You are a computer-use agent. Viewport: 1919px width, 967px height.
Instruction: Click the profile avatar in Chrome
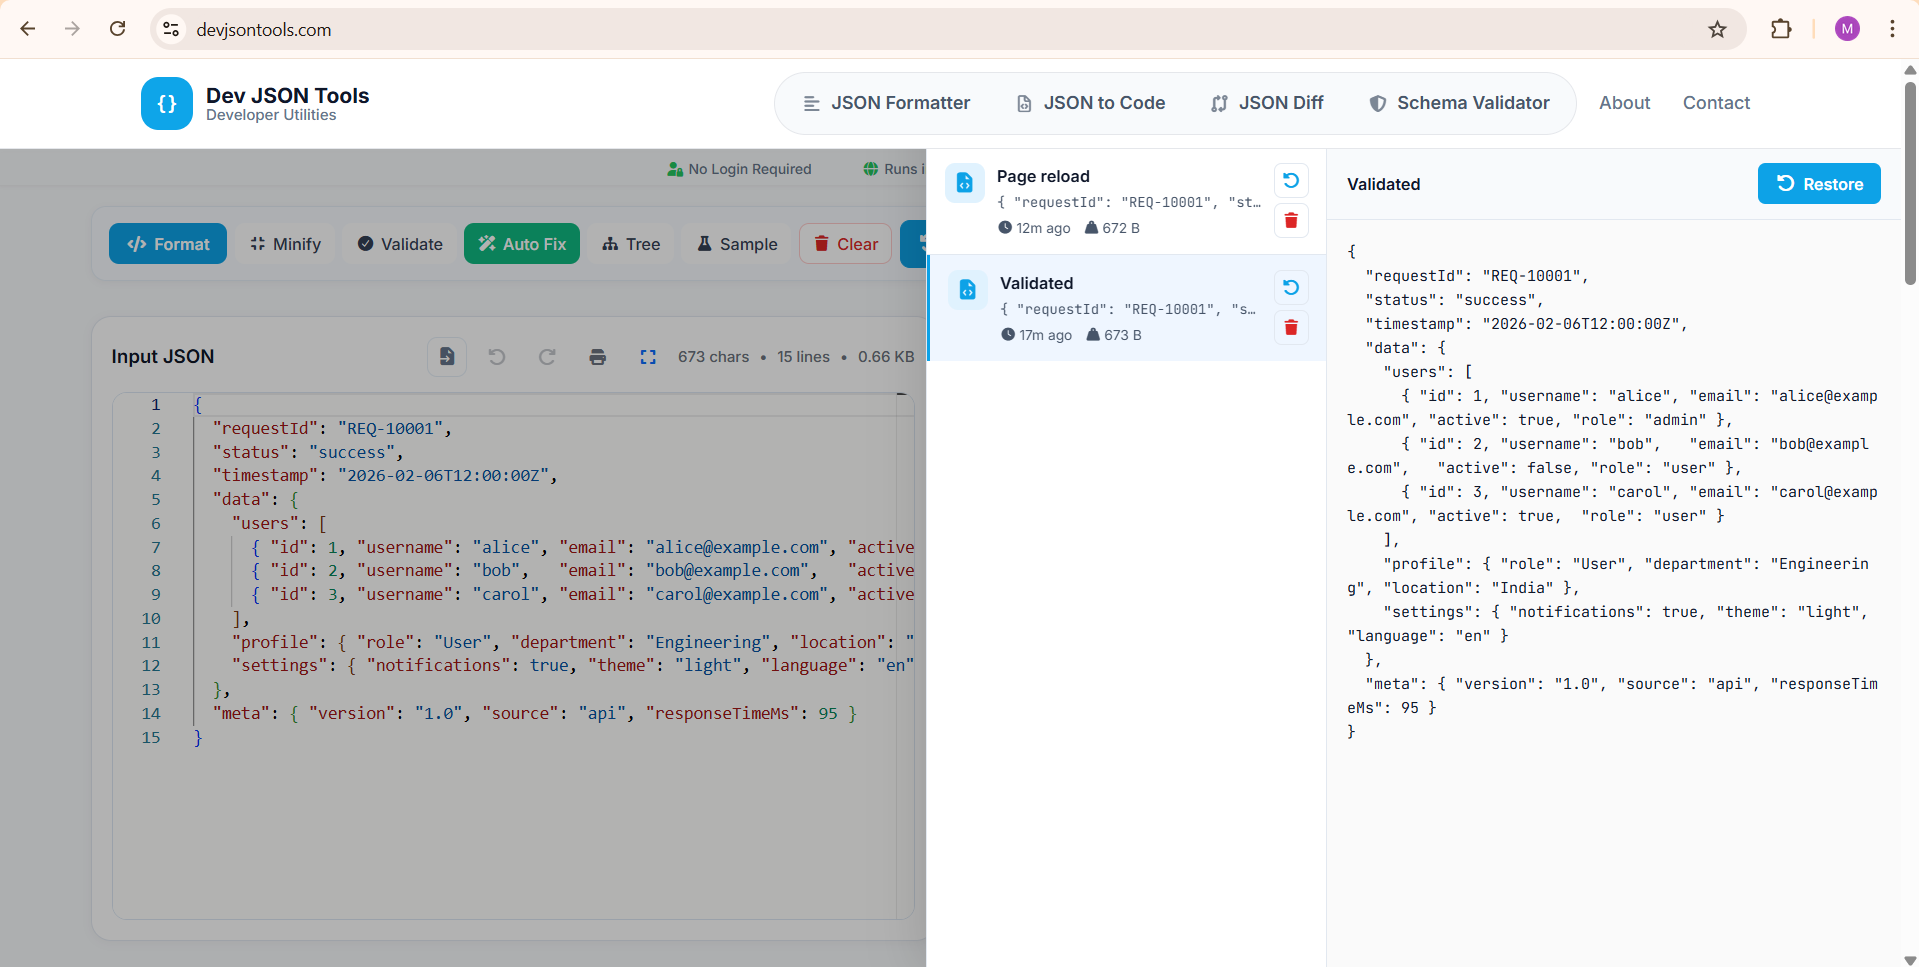pyautogui.click(x=1846, y=29)
